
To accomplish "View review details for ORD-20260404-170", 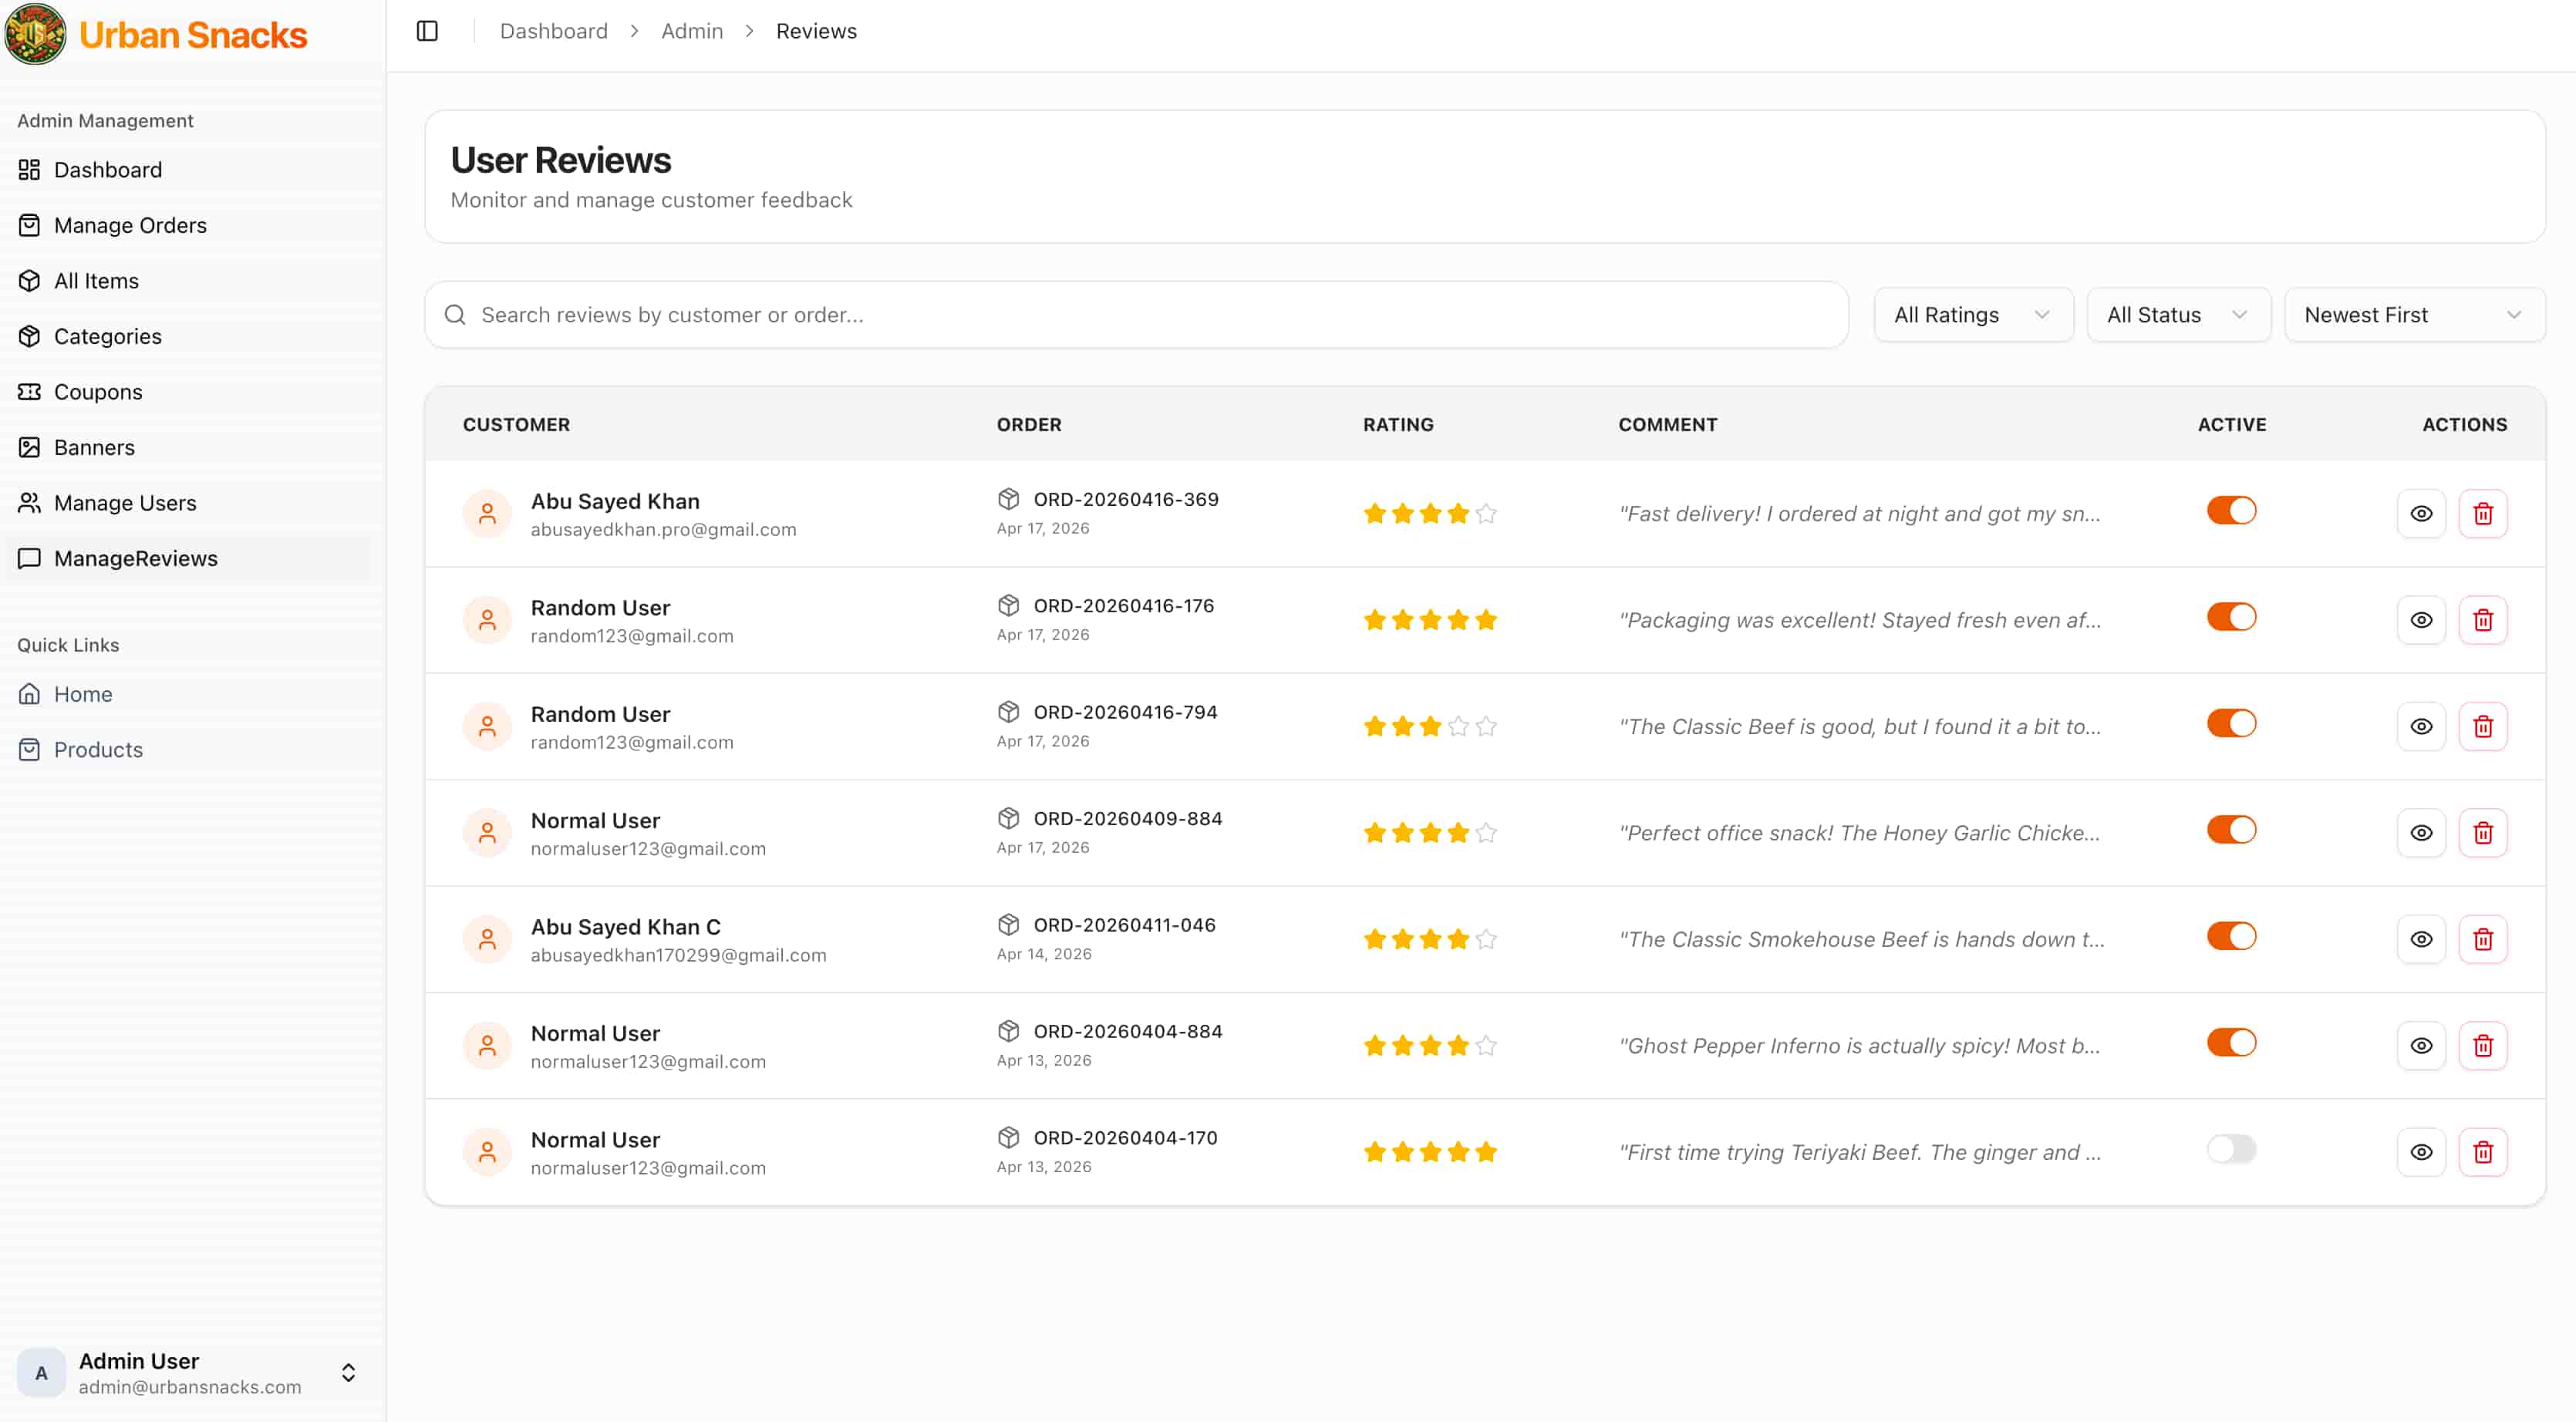I will (2421, 1152).
